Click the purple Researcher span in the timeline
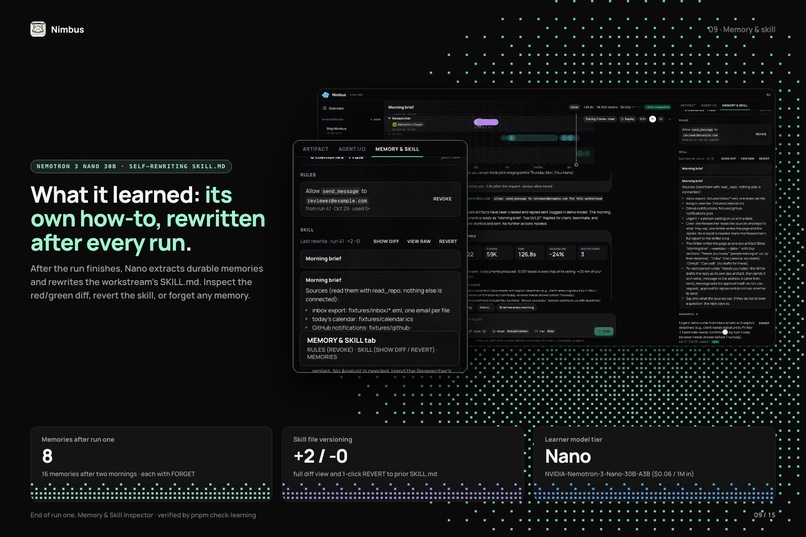806x537 pixels. click(486, 122)
